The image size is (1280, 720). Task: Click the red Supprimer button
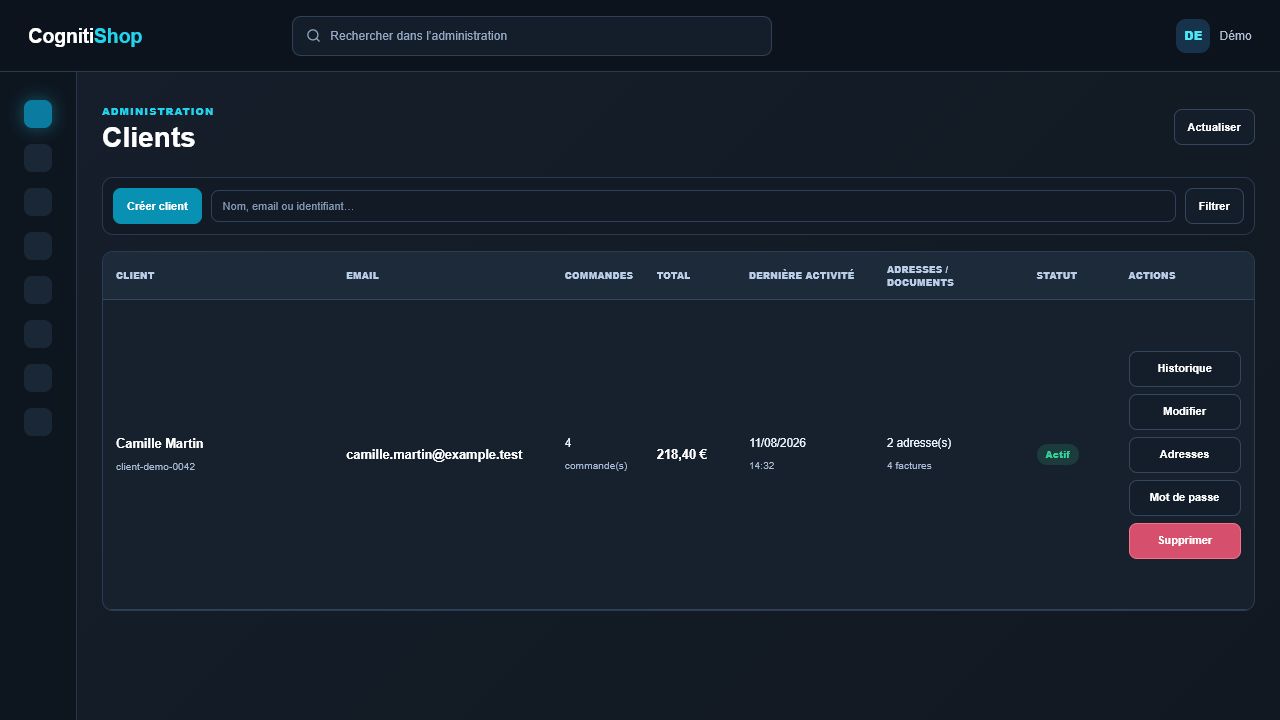click(x=1185, y=541)
